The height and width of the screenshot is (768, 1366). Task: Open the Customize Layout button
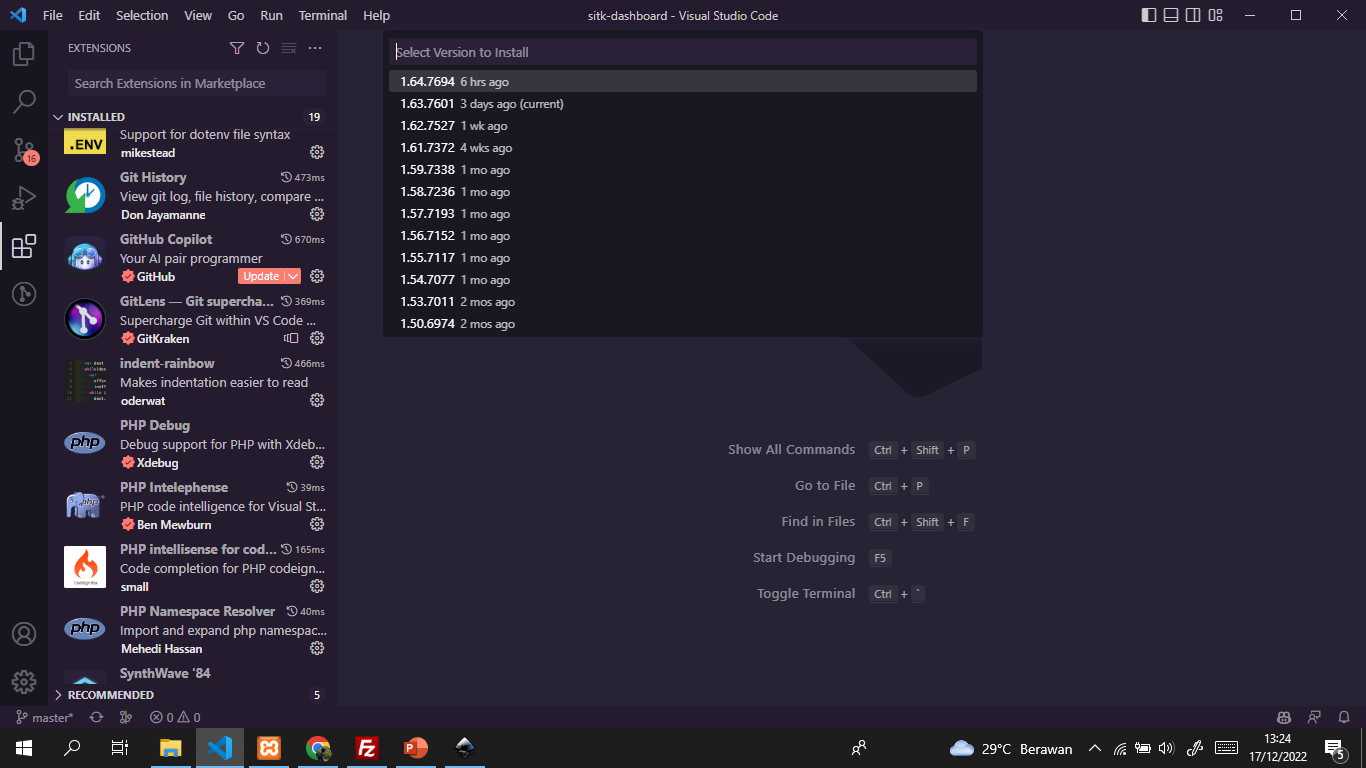[x=1216, y=15]
